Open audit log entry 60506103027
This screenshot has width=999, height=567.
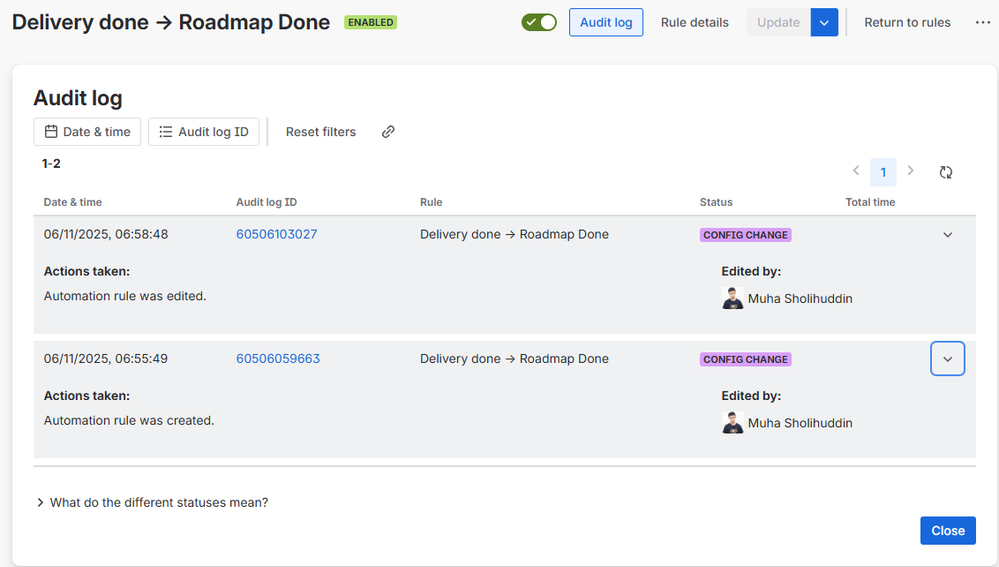277,234
